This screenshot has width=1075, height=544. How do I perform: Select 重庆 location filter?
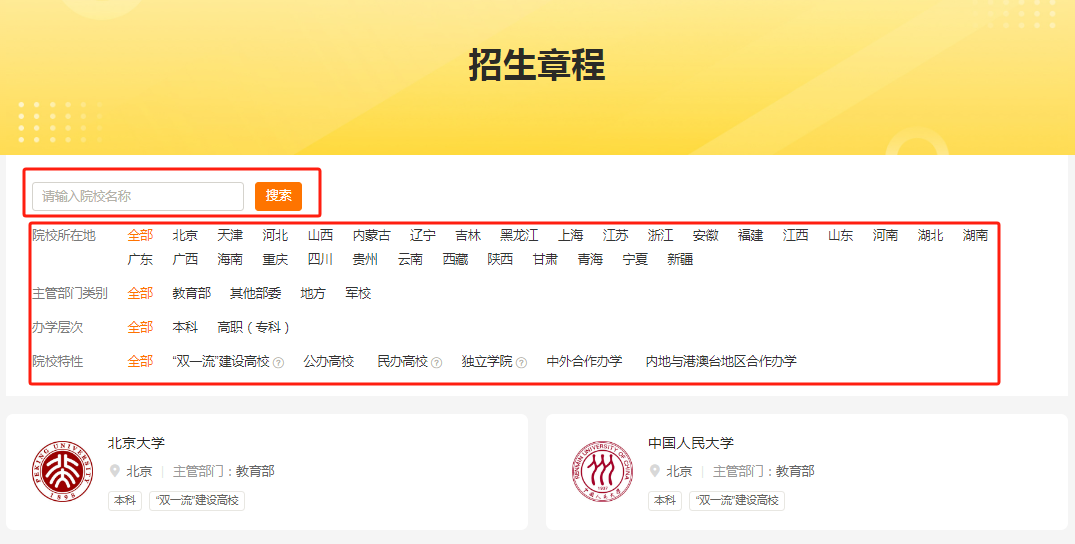click(275, 259)
